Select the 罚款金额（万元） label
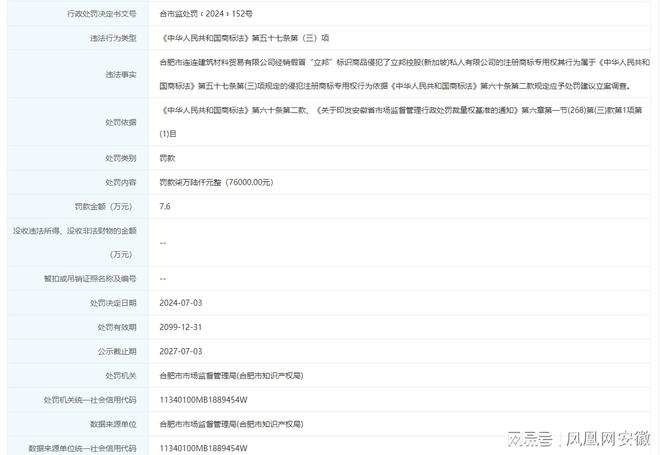 105,207
